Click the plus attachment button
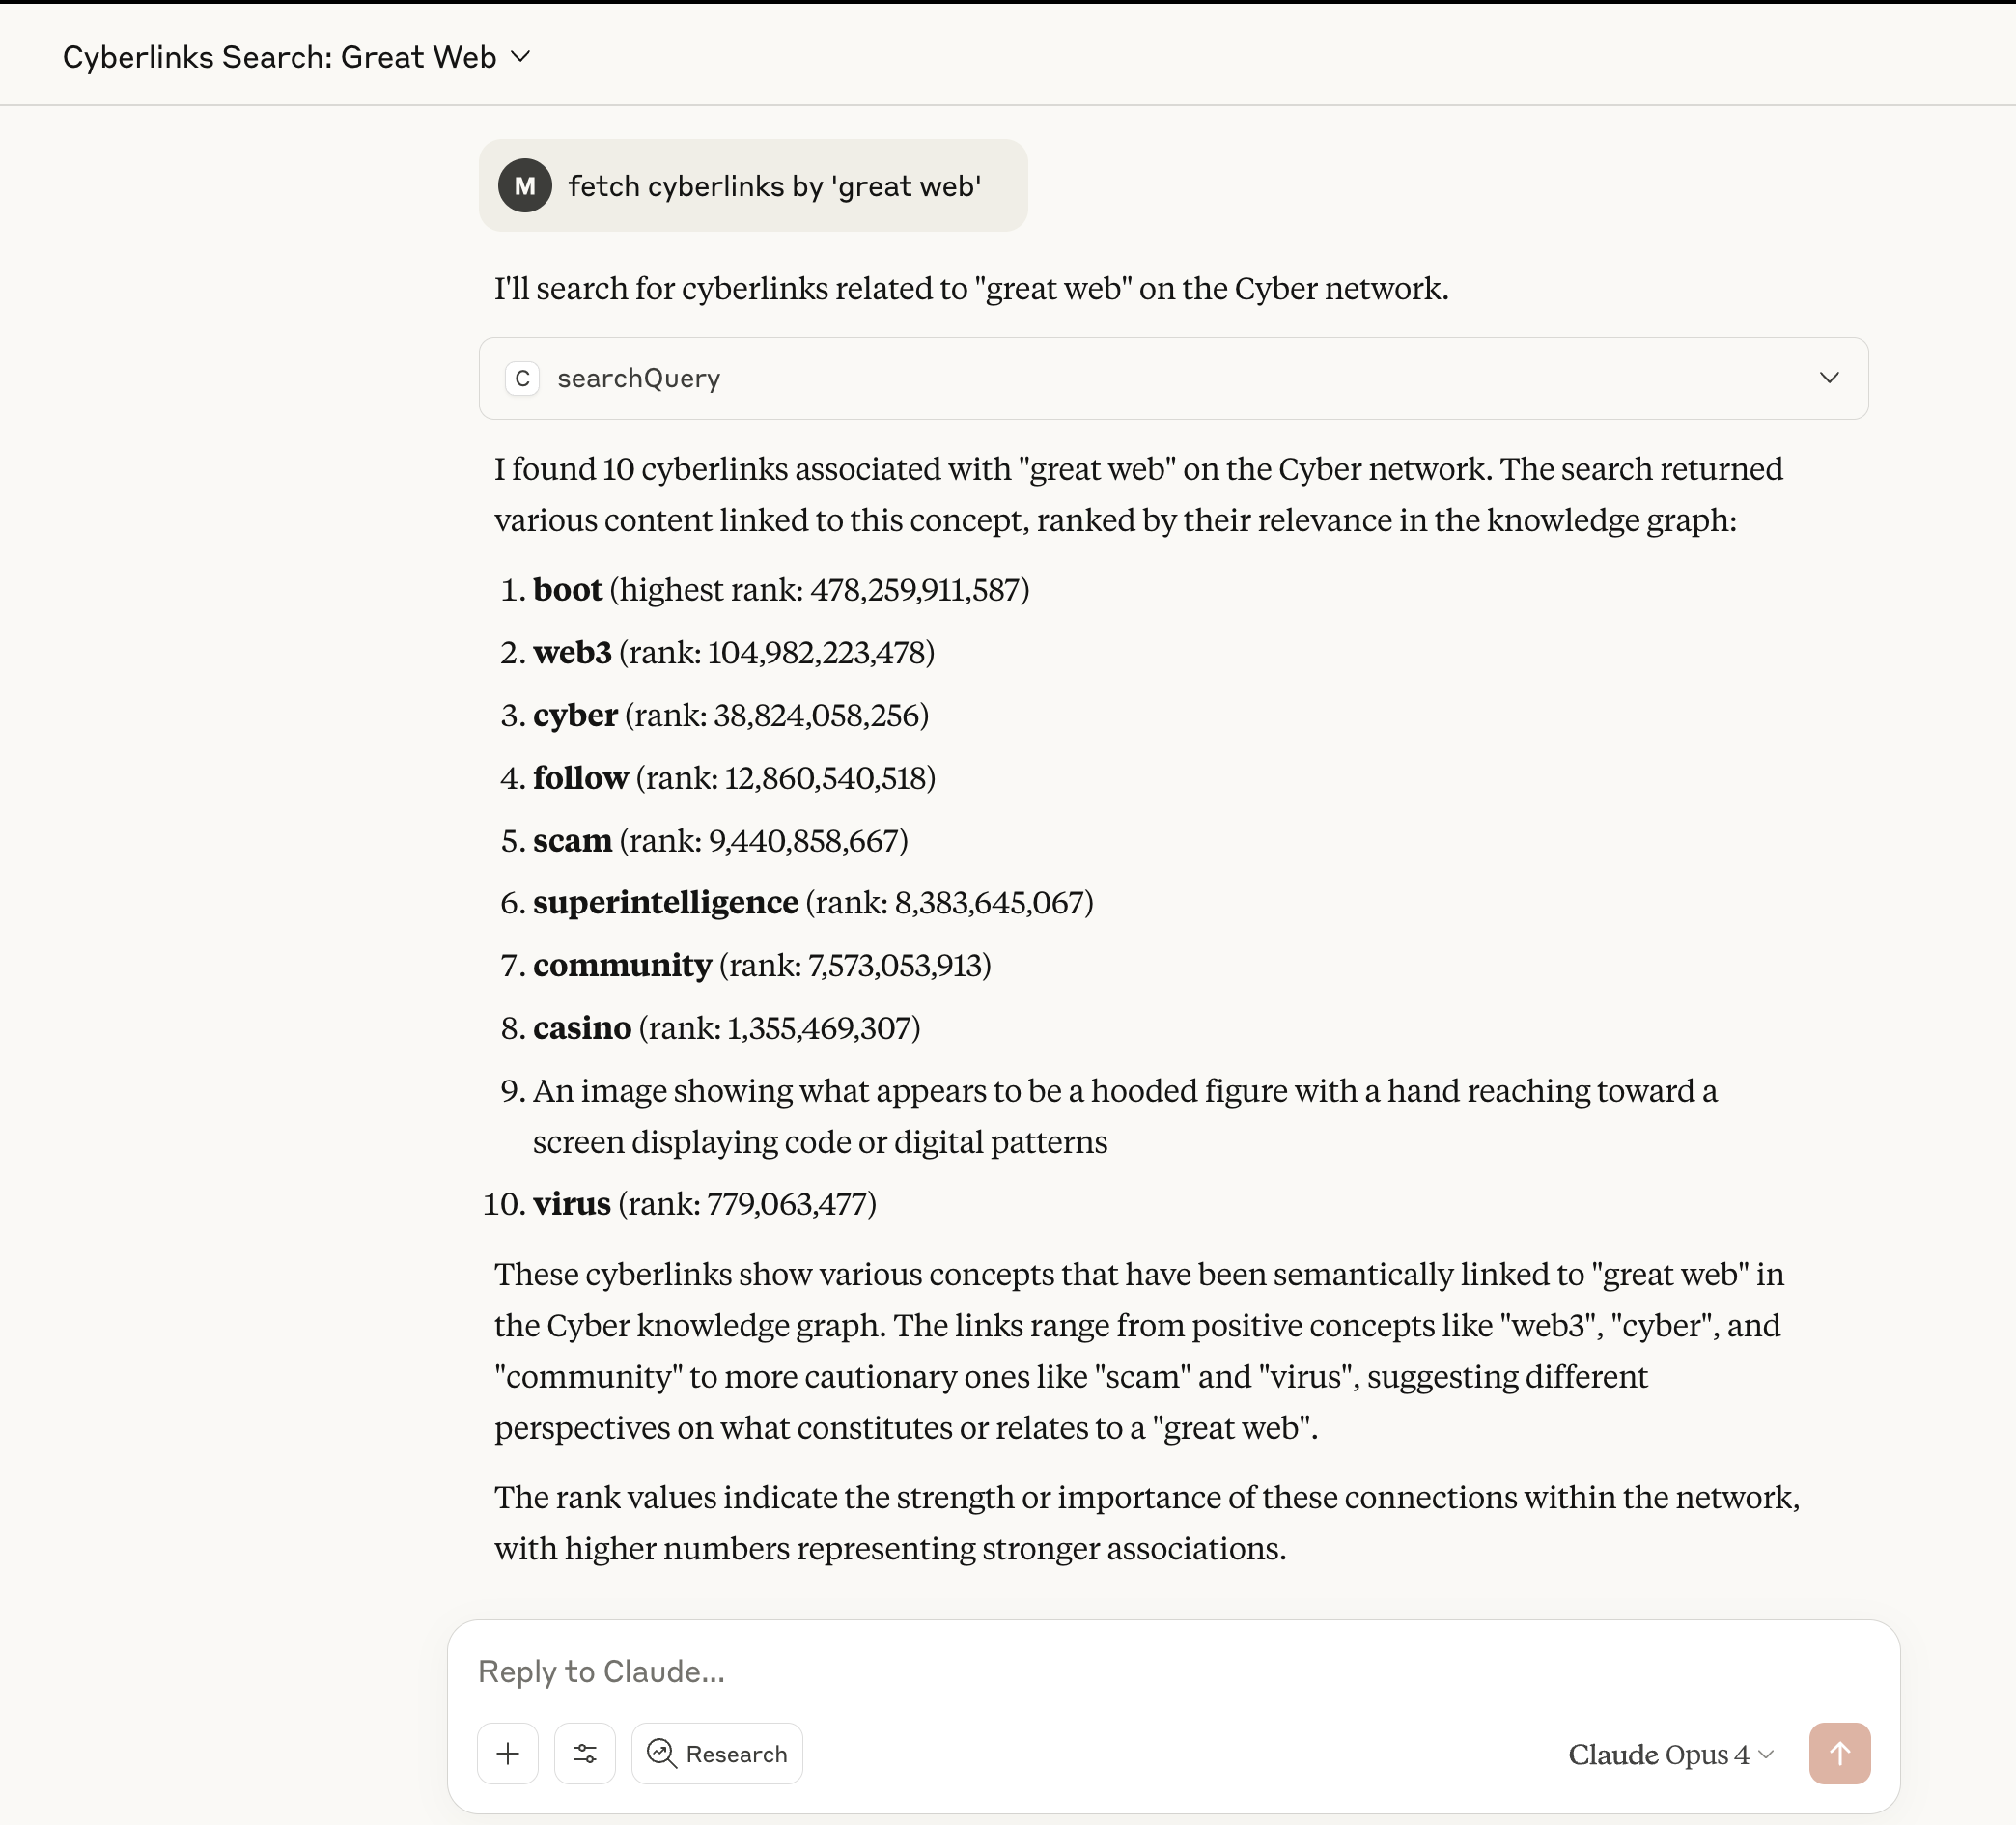 tap(508, 1753)
